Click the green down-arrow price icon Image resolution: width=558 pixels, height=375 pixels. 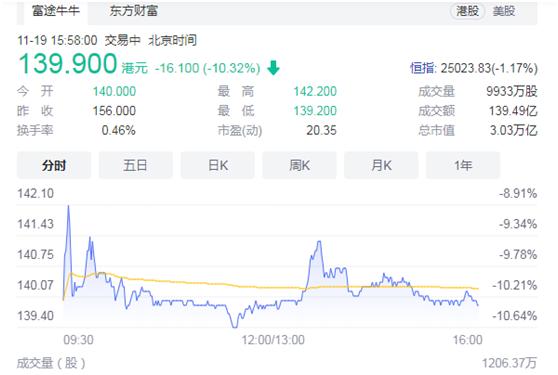(x=273, y=68)
